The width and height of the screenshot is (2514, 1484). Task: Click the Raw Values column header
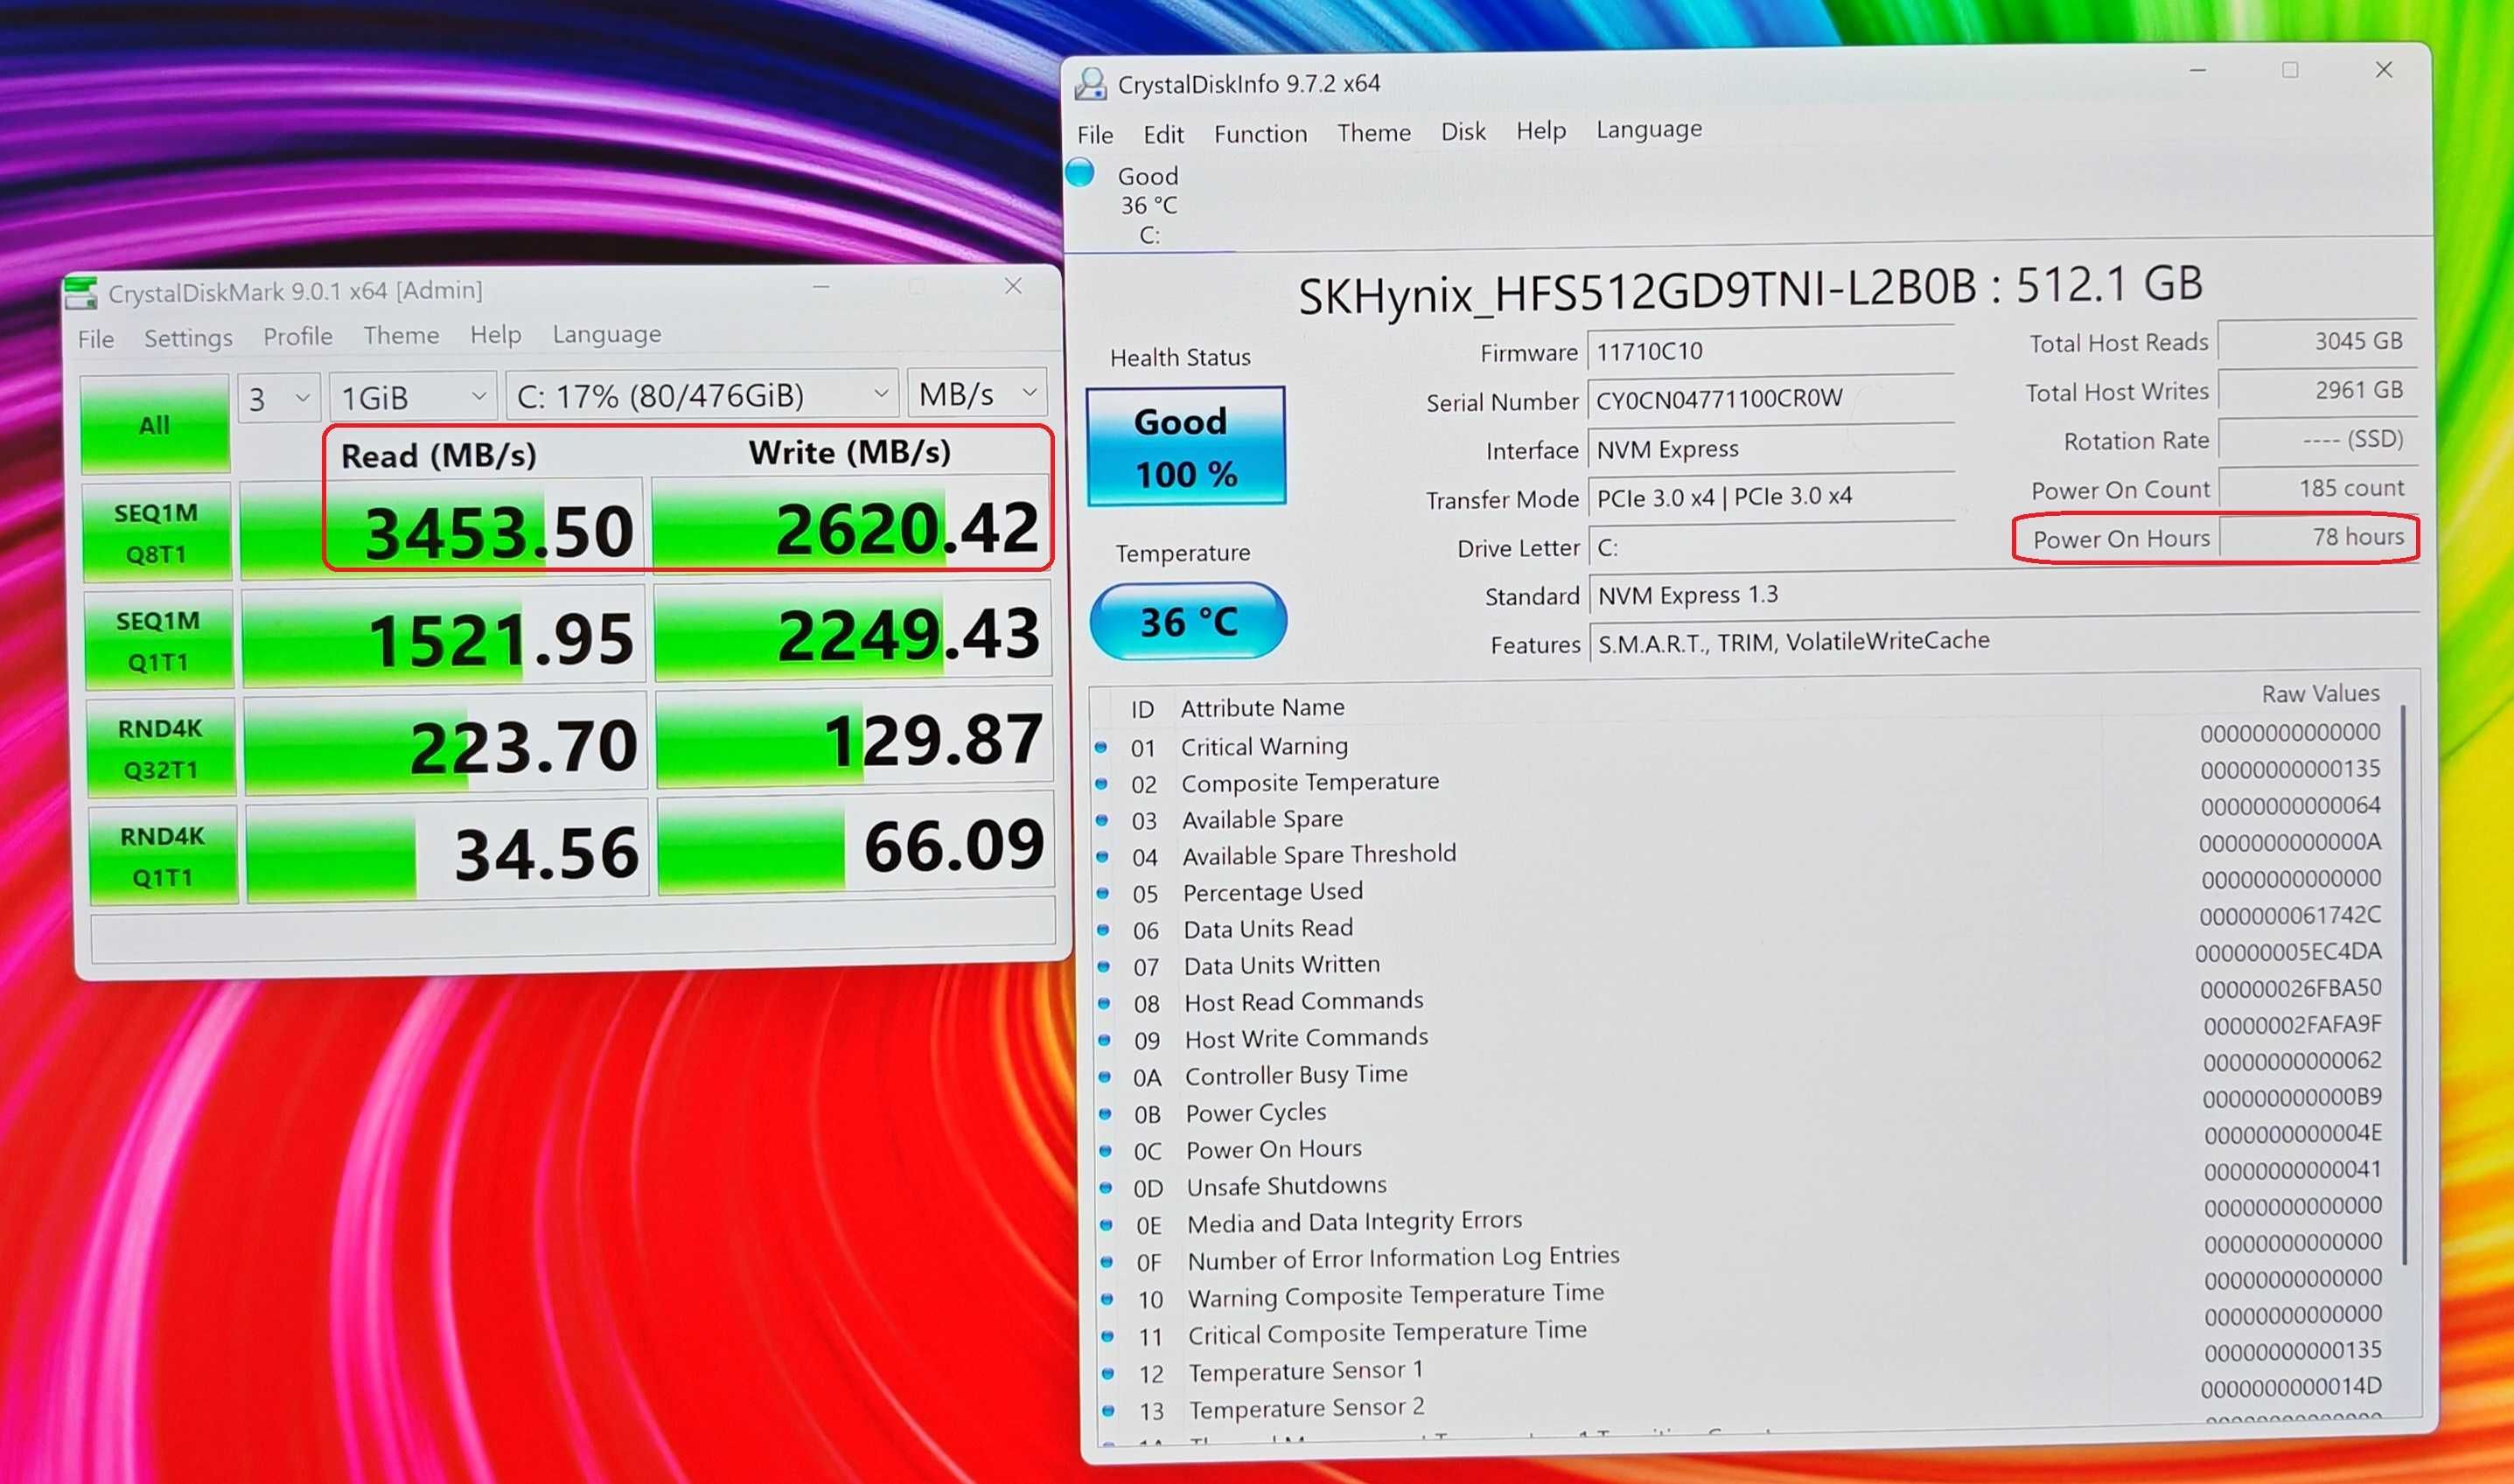(x=2320, y=694)
